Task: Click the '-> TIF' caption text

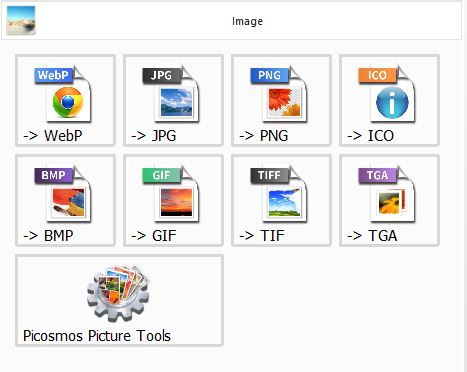Action: point(262,236)
